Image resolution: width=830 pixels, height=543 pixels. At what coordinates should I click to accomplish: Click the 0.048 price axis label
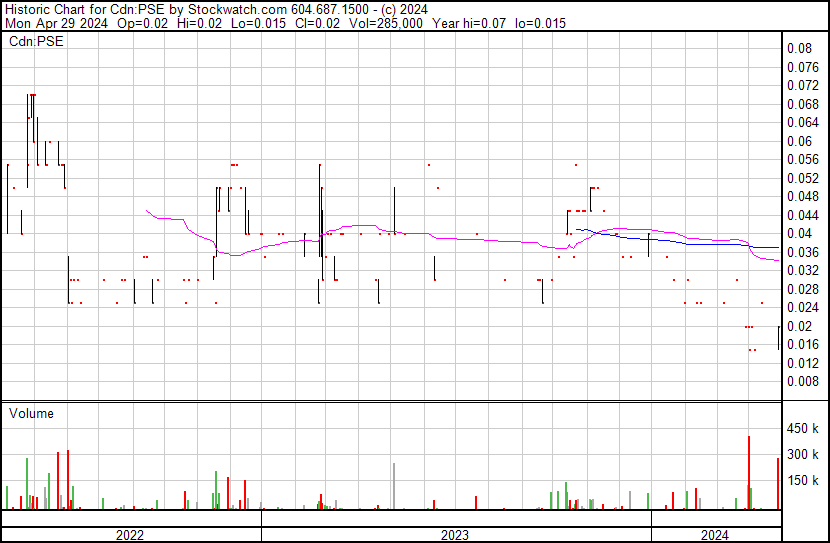(x=802, y=196)
